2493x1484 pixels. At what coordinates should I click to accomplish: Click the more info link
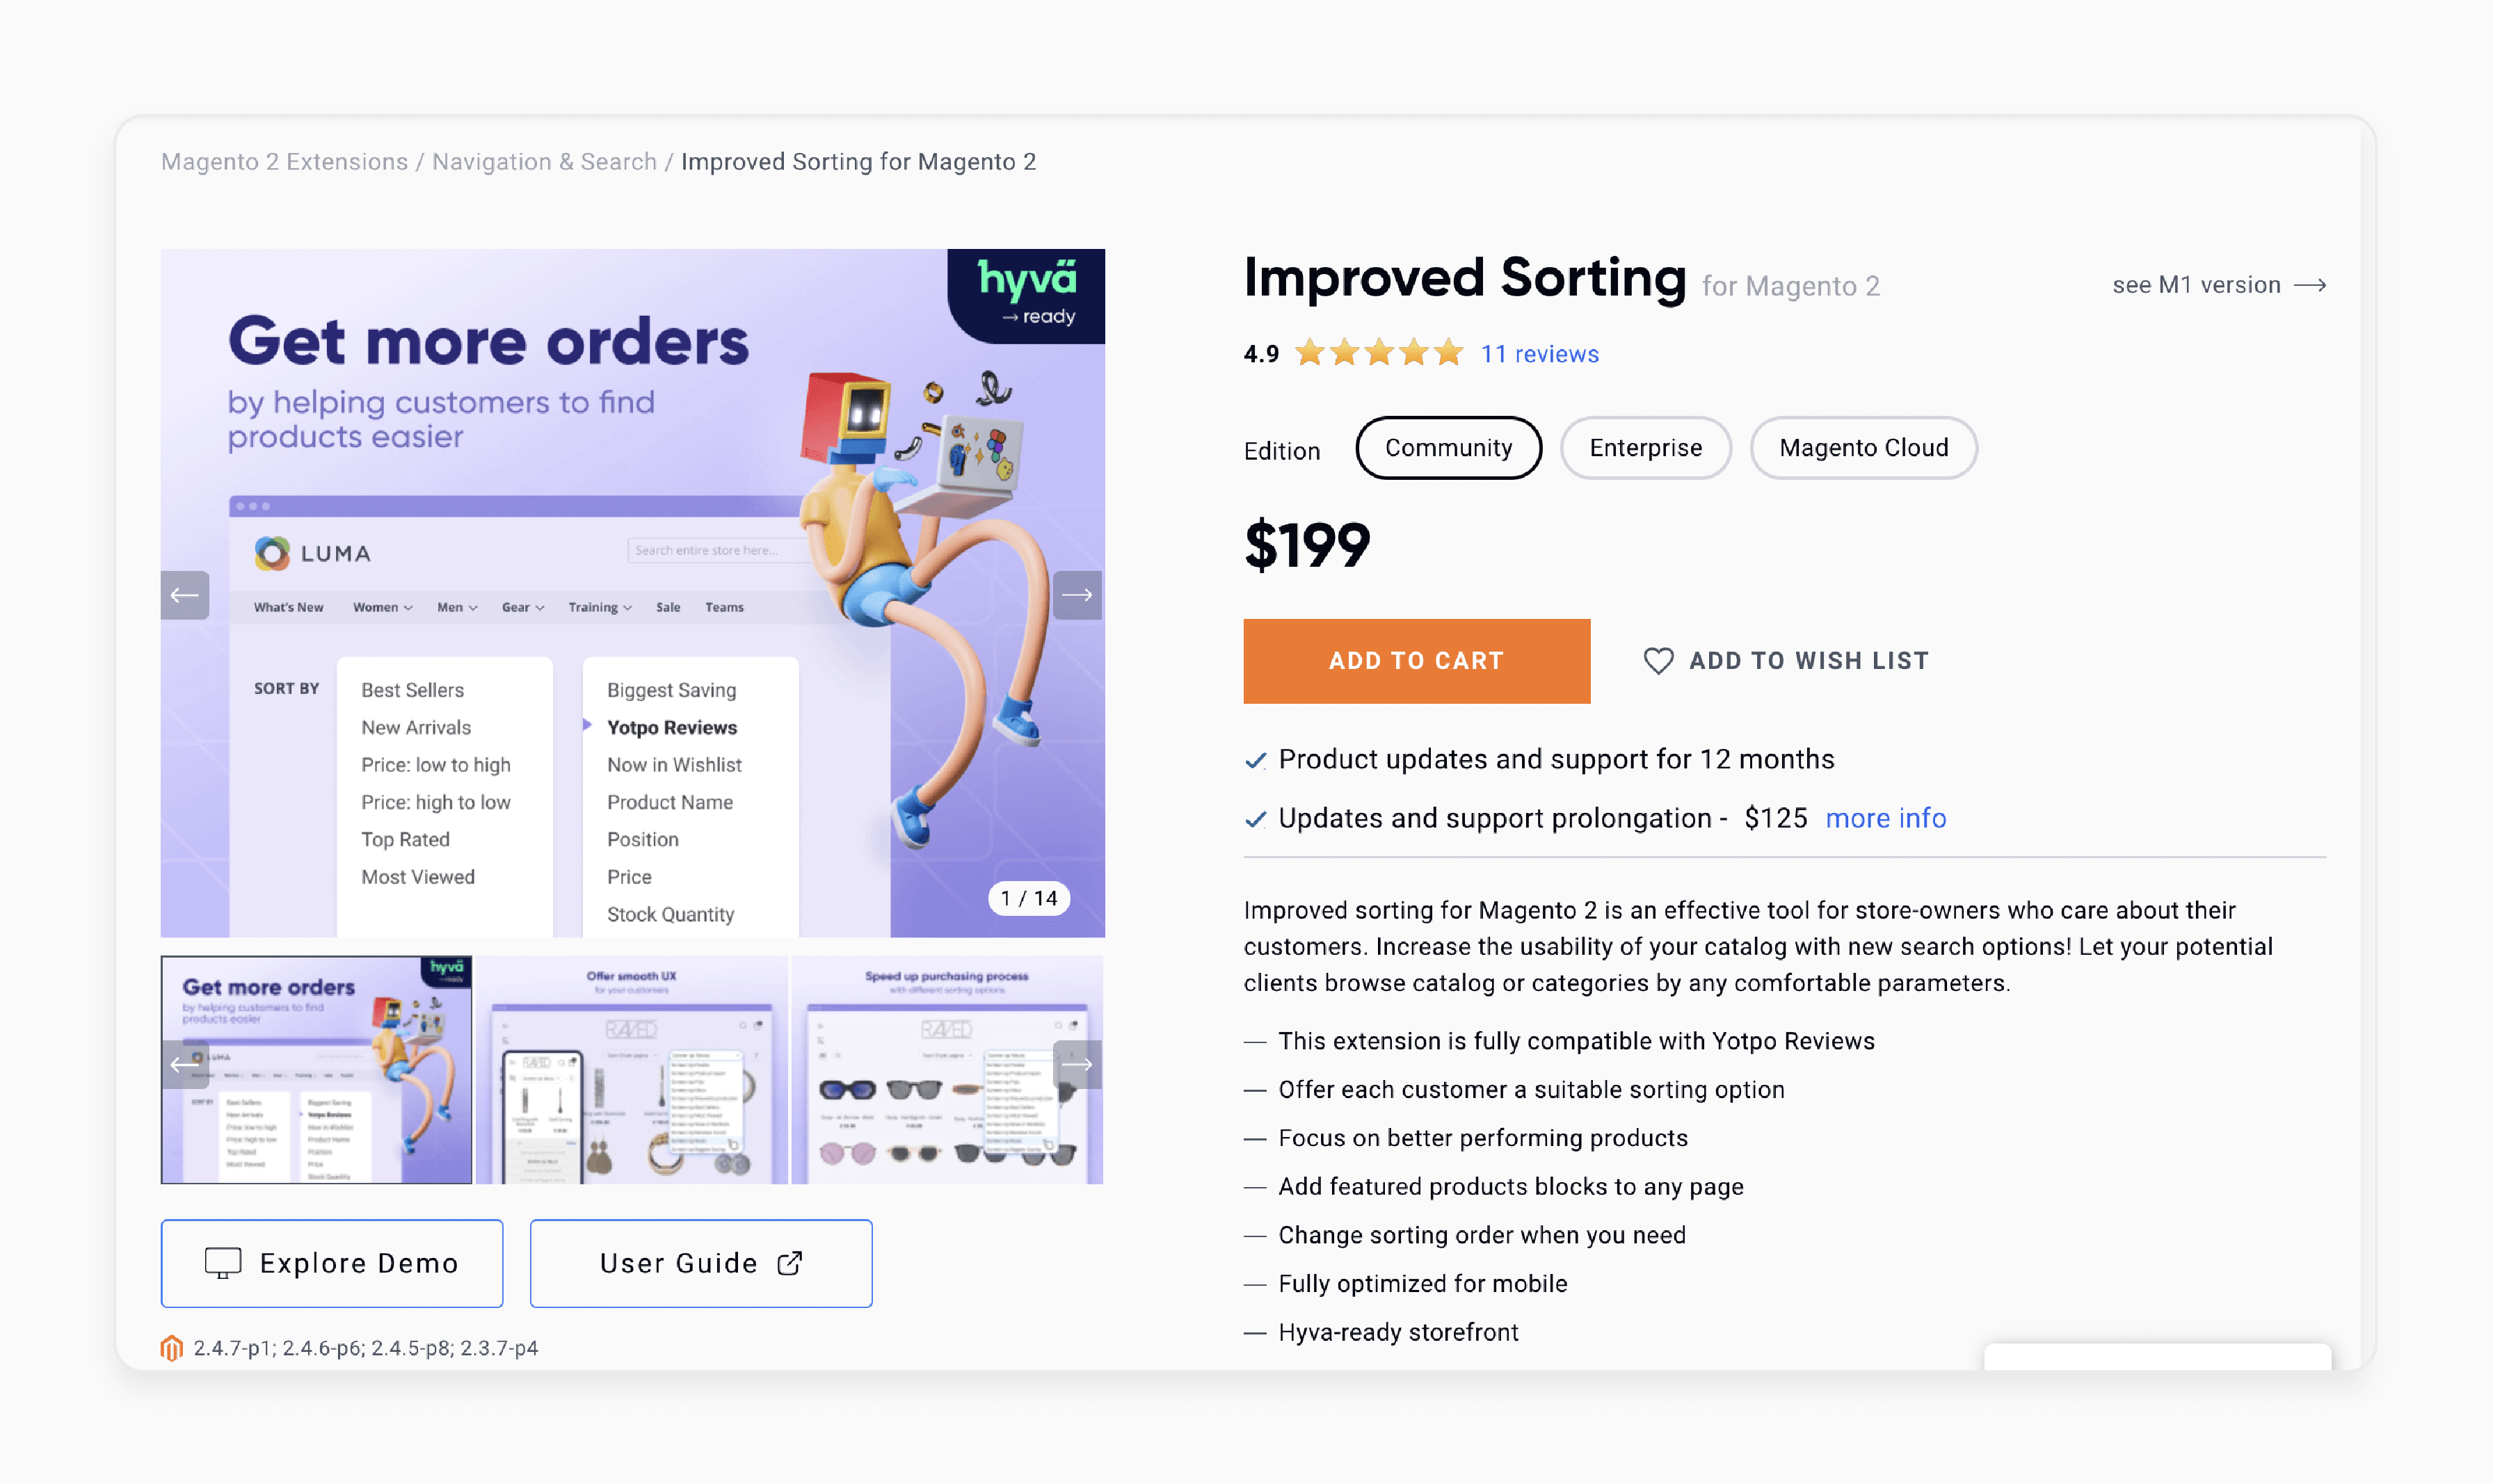(x=1887, y=818)
